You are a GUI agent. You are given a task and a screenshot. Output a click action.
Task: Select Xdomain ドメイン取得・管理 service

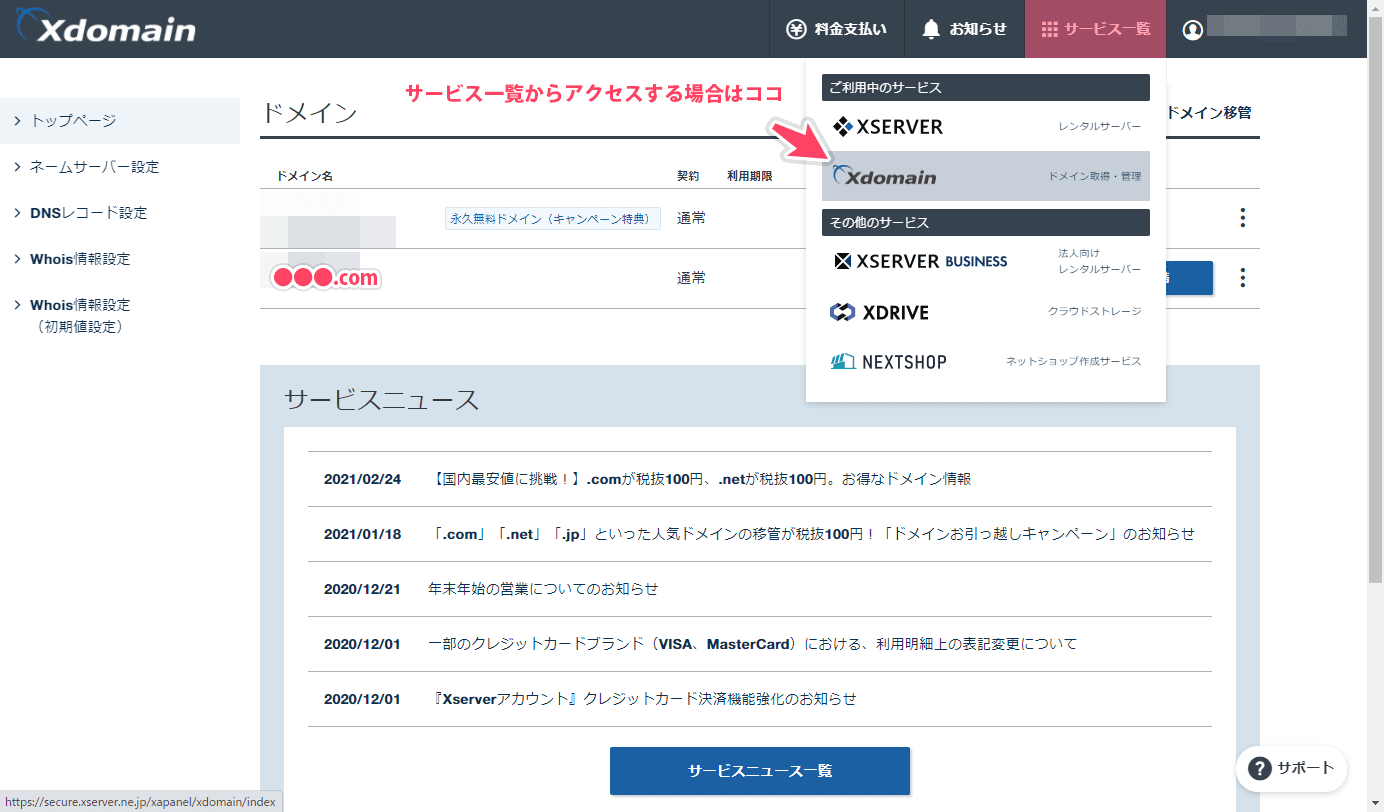pyautogui.click(x=986, y=176)
